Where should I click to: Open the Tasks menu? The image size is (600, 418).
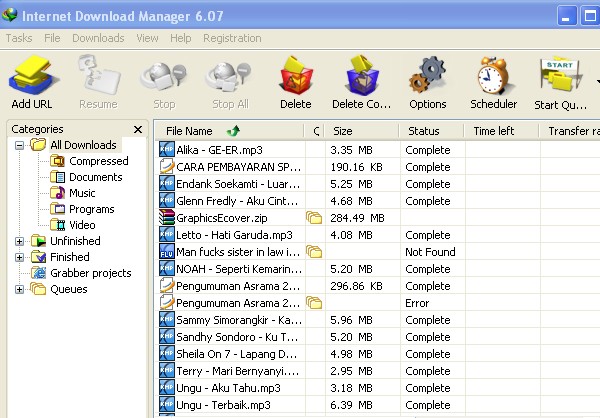(19, 38)
